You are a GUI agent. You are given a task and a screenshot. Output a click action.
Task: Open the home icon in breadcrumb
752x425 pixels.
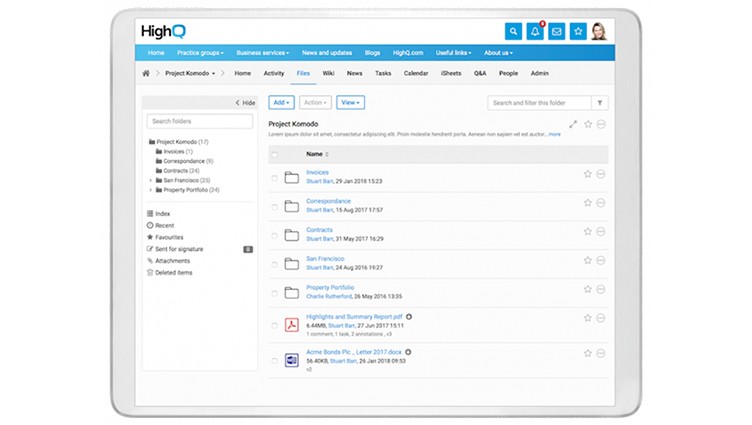[x=146, y=73]
